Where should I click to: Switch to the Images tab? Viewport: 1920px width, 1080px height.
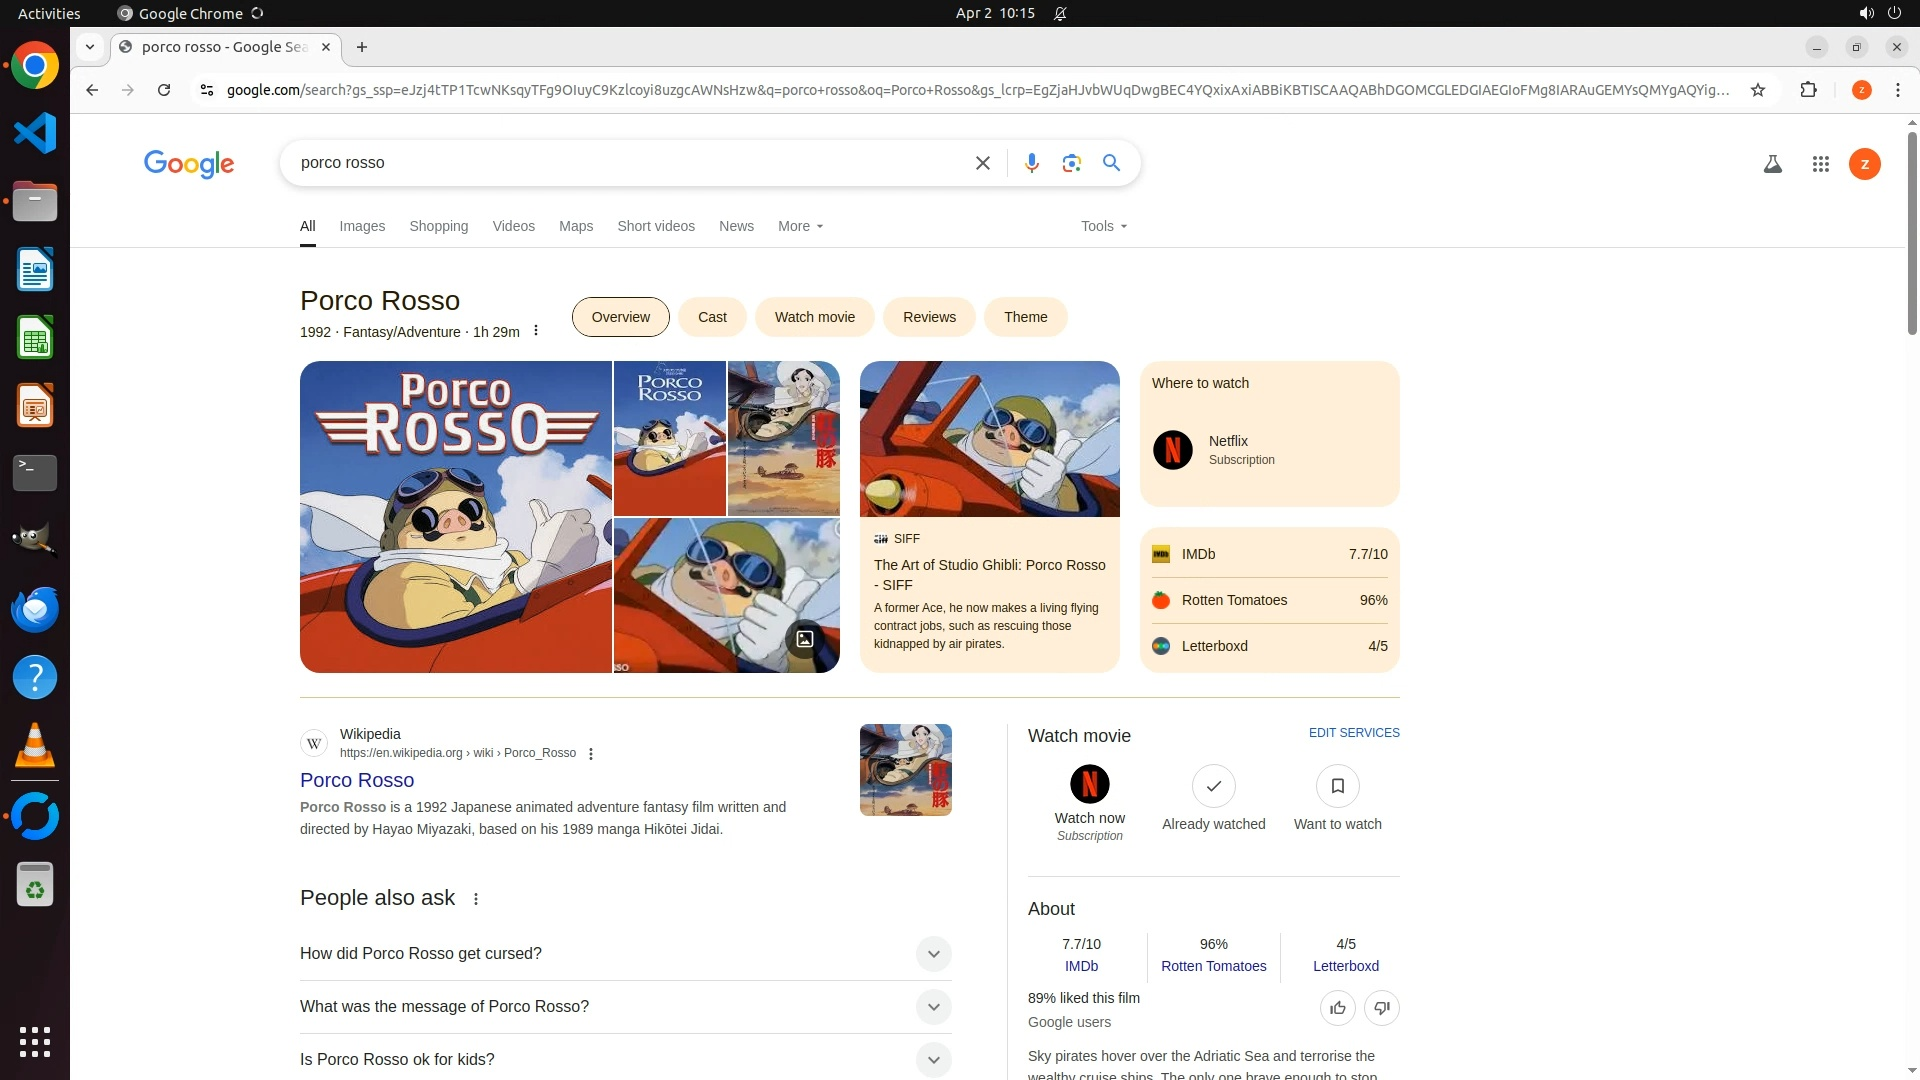click(x=362, y=226)
